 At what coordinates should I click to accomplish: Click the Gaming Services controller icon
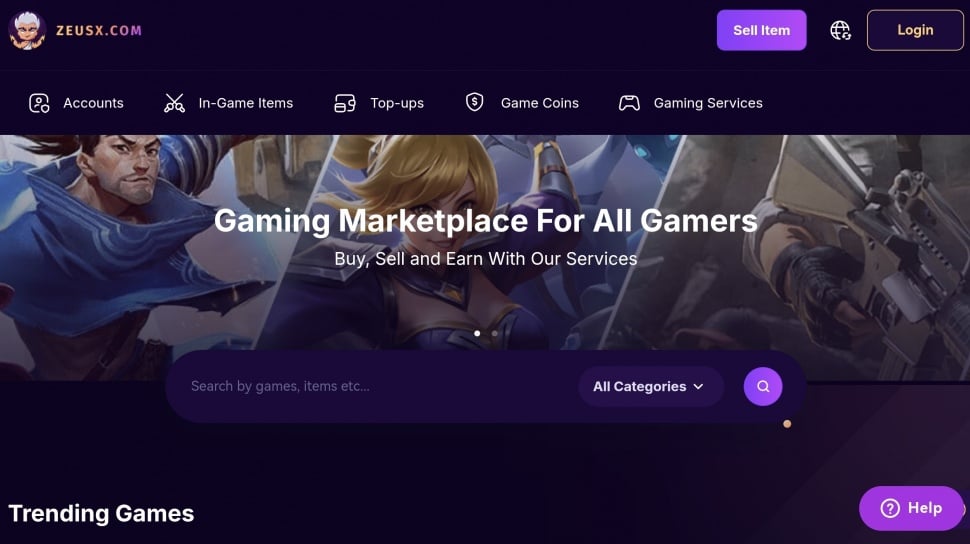629,103
